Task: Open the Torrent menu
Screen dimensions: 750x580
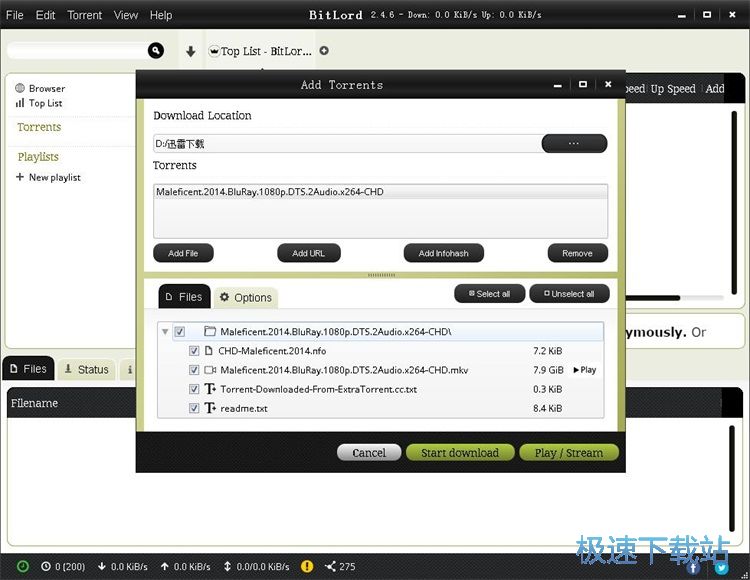Action: 85,15
